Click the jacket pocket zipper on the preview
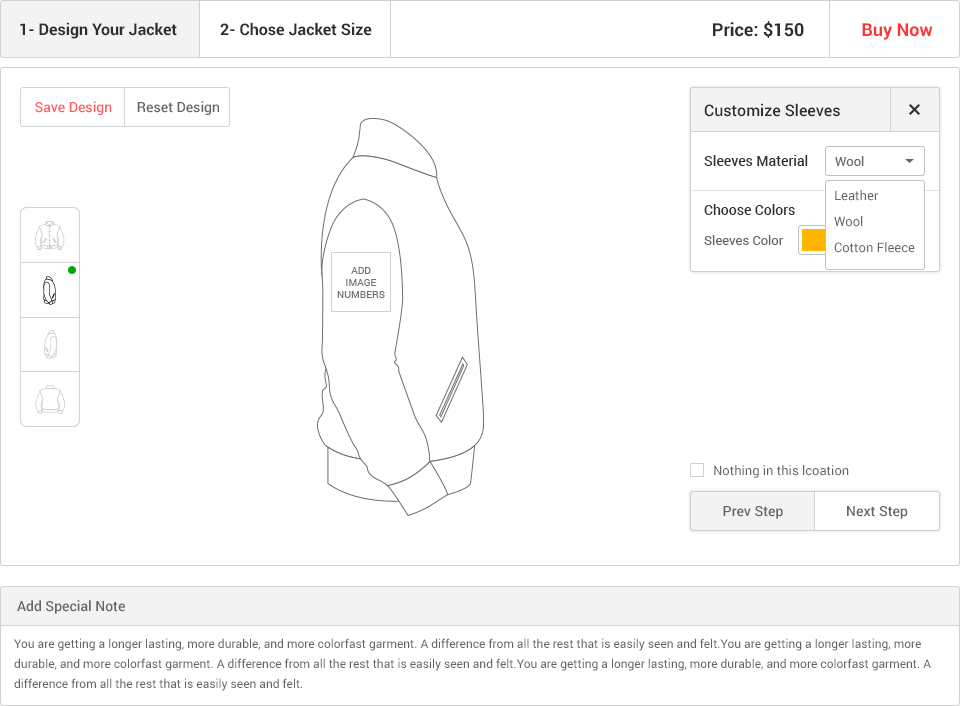The height and width of the screenshot is (706, 960). 452,390
